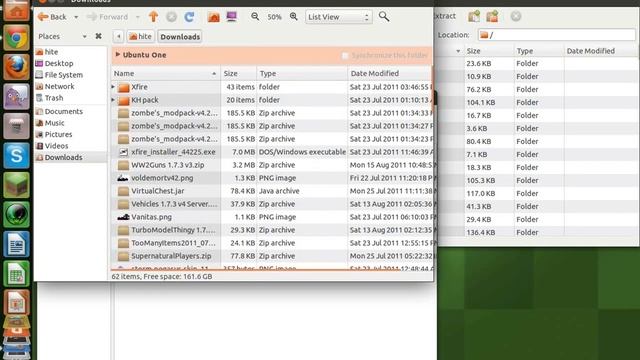Open the Computer icon in toolbar
Viewport: 640px width, 360px height.
tap(231, 17)
